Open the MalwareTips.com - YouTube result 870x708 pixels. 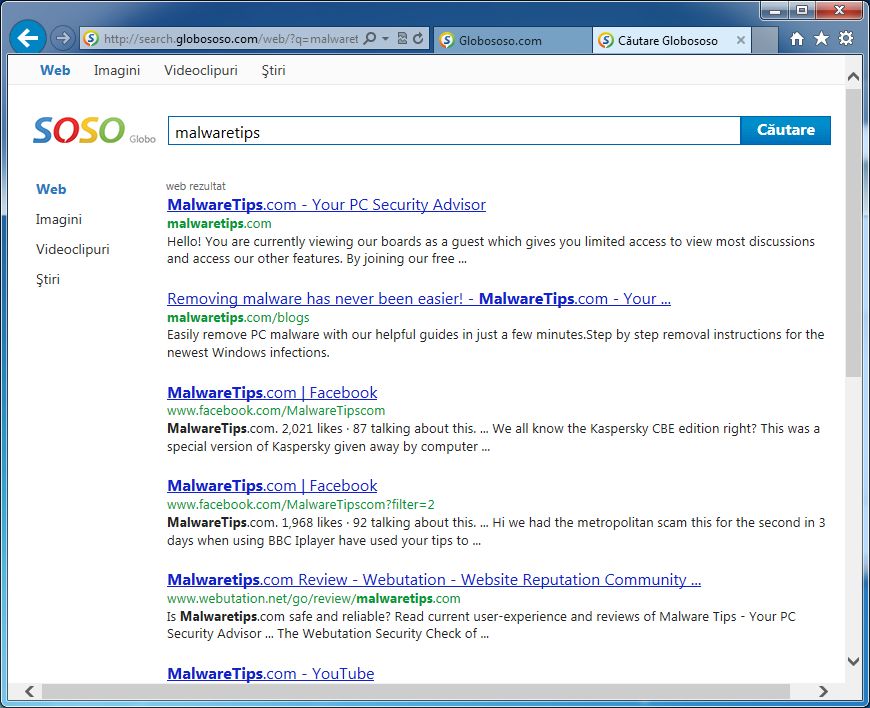click(x=270, y=674)
